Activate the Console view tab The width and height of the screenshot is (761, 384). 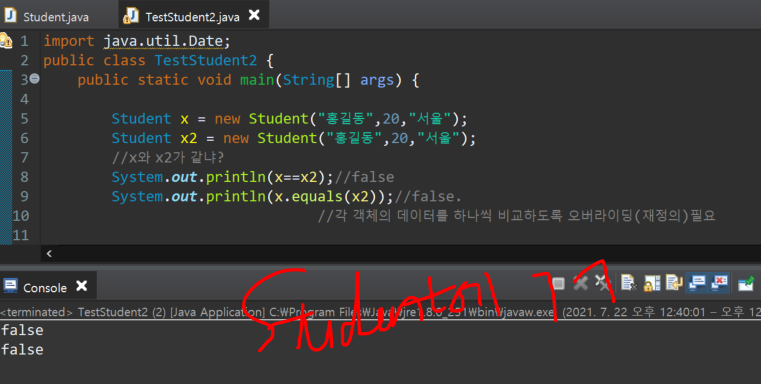point(35,287)
